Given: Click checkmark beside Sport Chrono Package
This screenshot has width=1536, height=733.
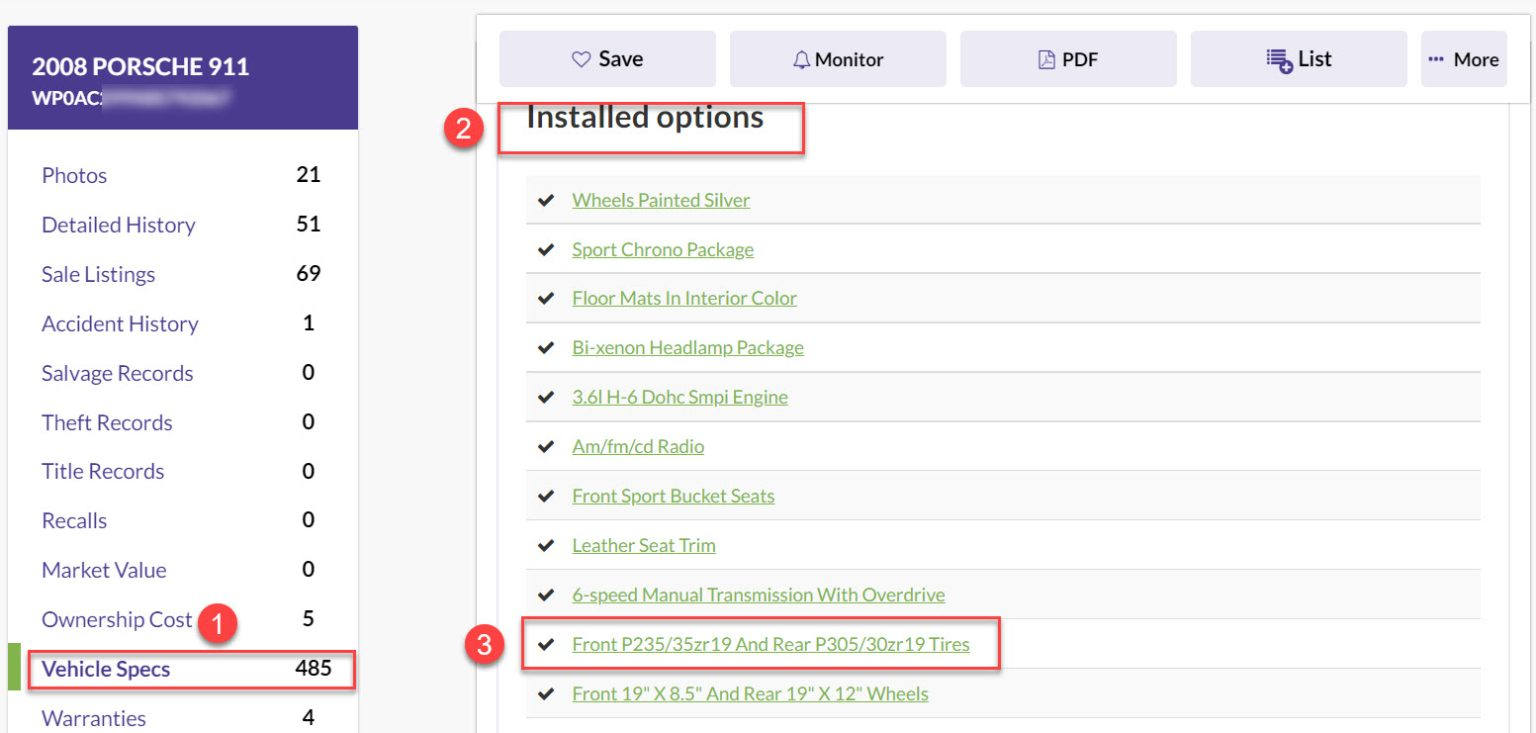Looking at the screenshot, I should click(x=546, y=249).
